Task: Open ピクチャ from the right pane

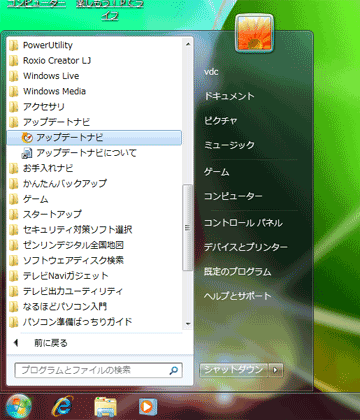Action: 220,120
